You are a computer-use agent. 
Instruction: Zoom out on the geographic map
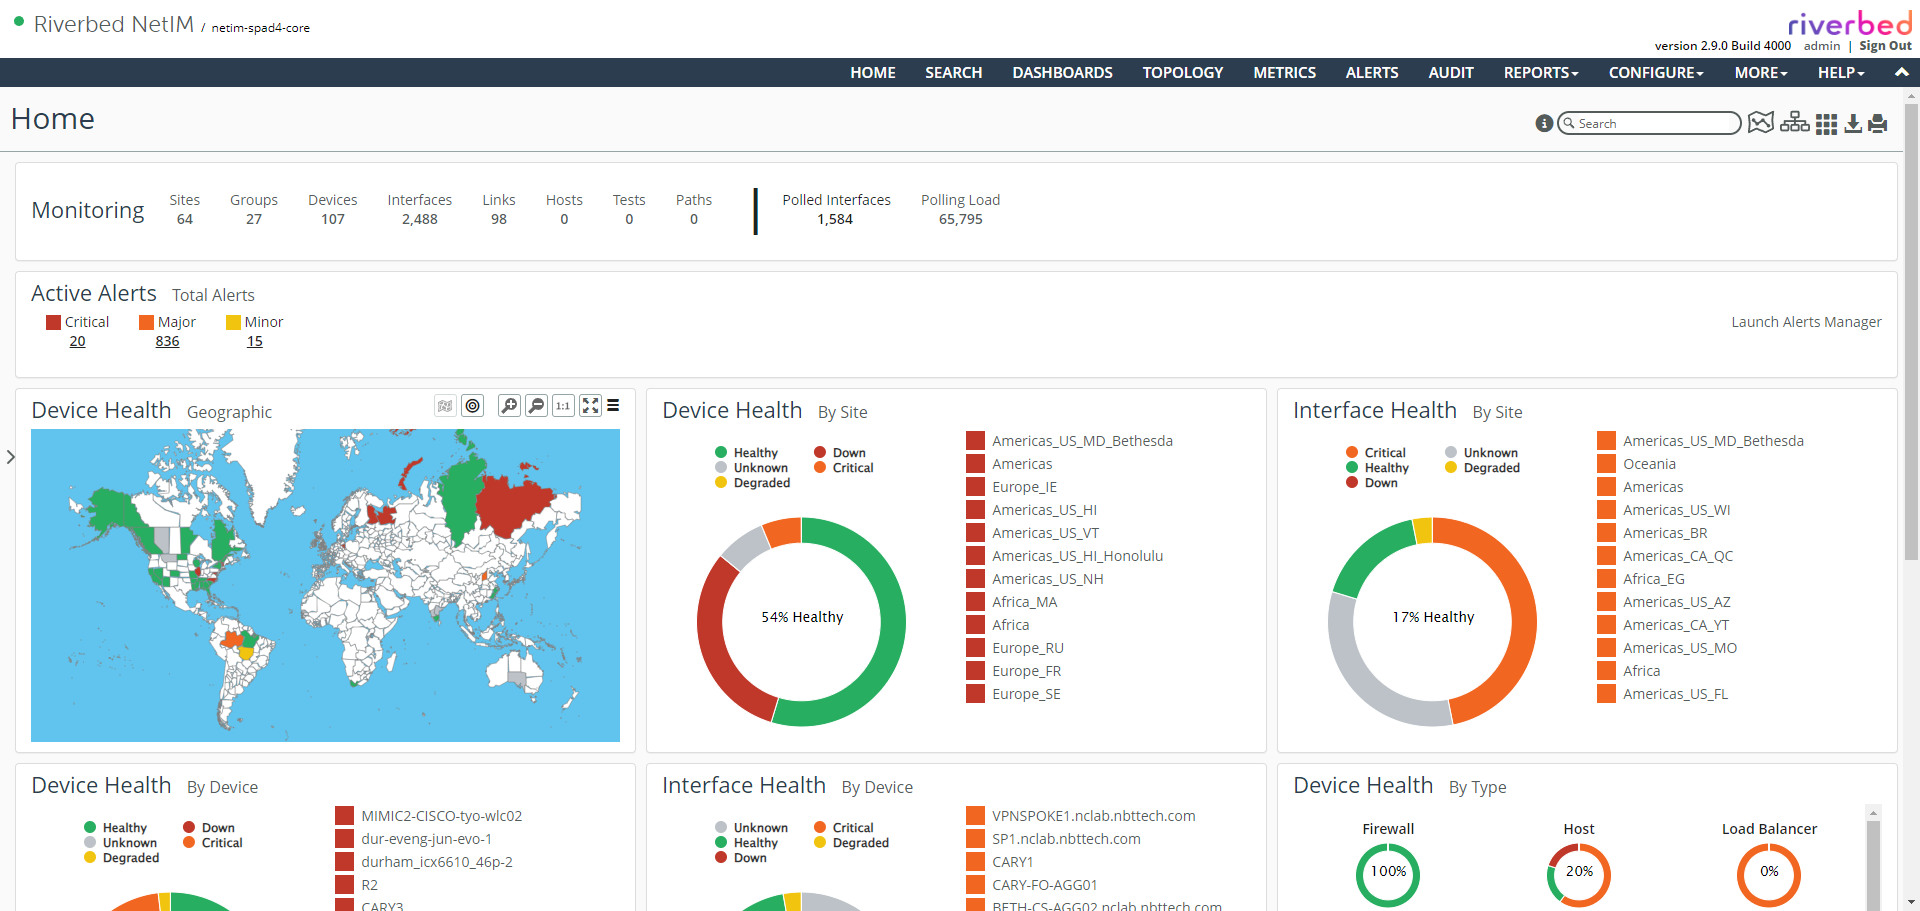point(537,405)
